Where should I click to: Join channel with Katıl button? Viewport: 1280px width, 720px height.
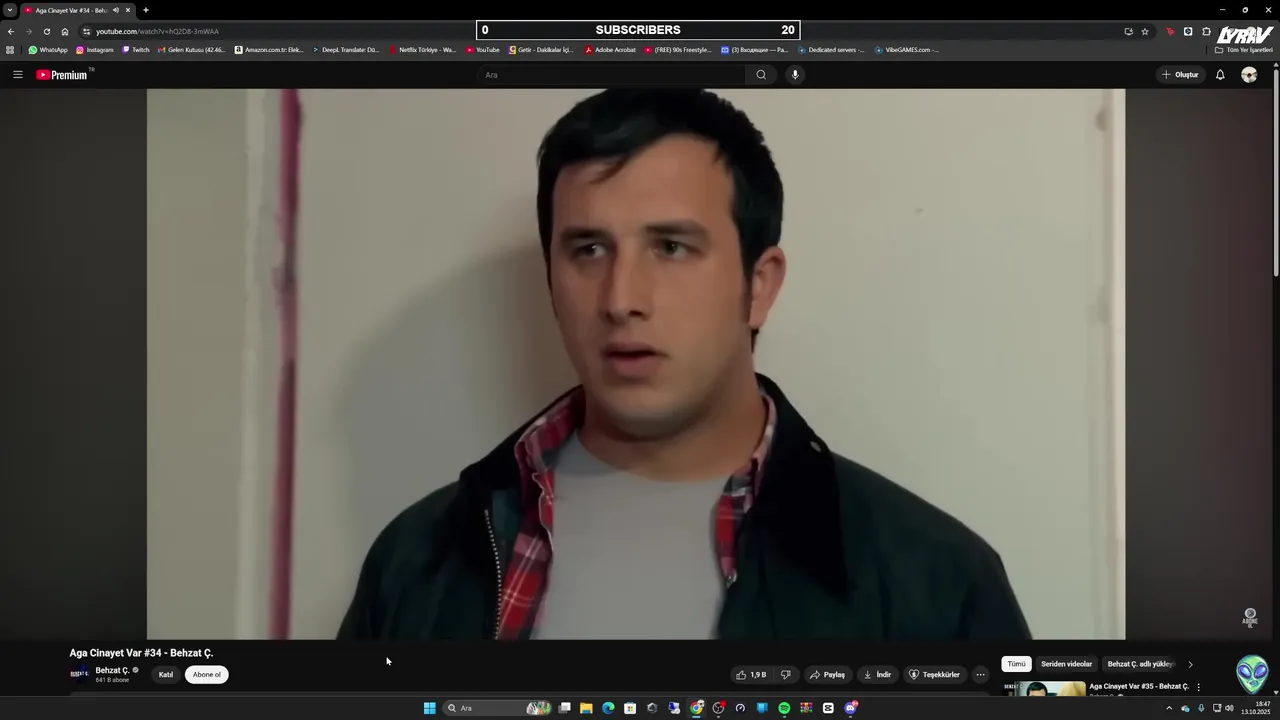[x=166, y=675]
